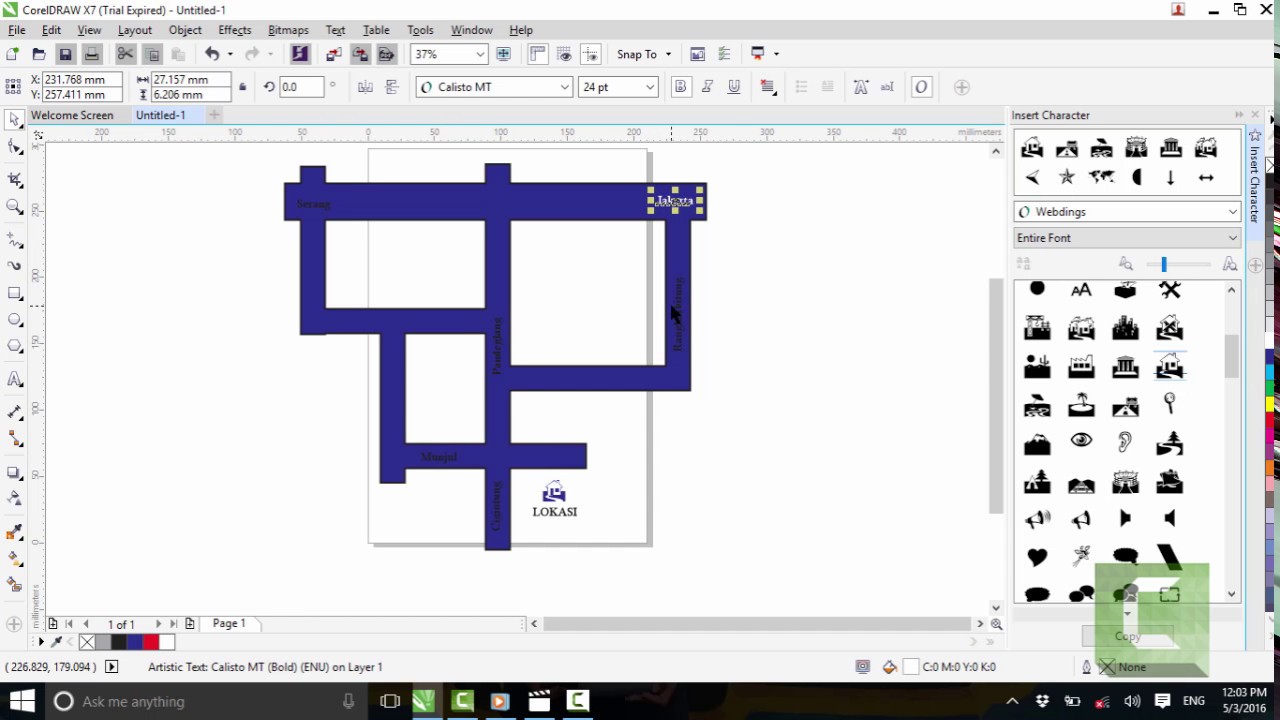The image size is (1280, 720).
Task: Click the Mirror horizontally icon
Action: [365, 87]
